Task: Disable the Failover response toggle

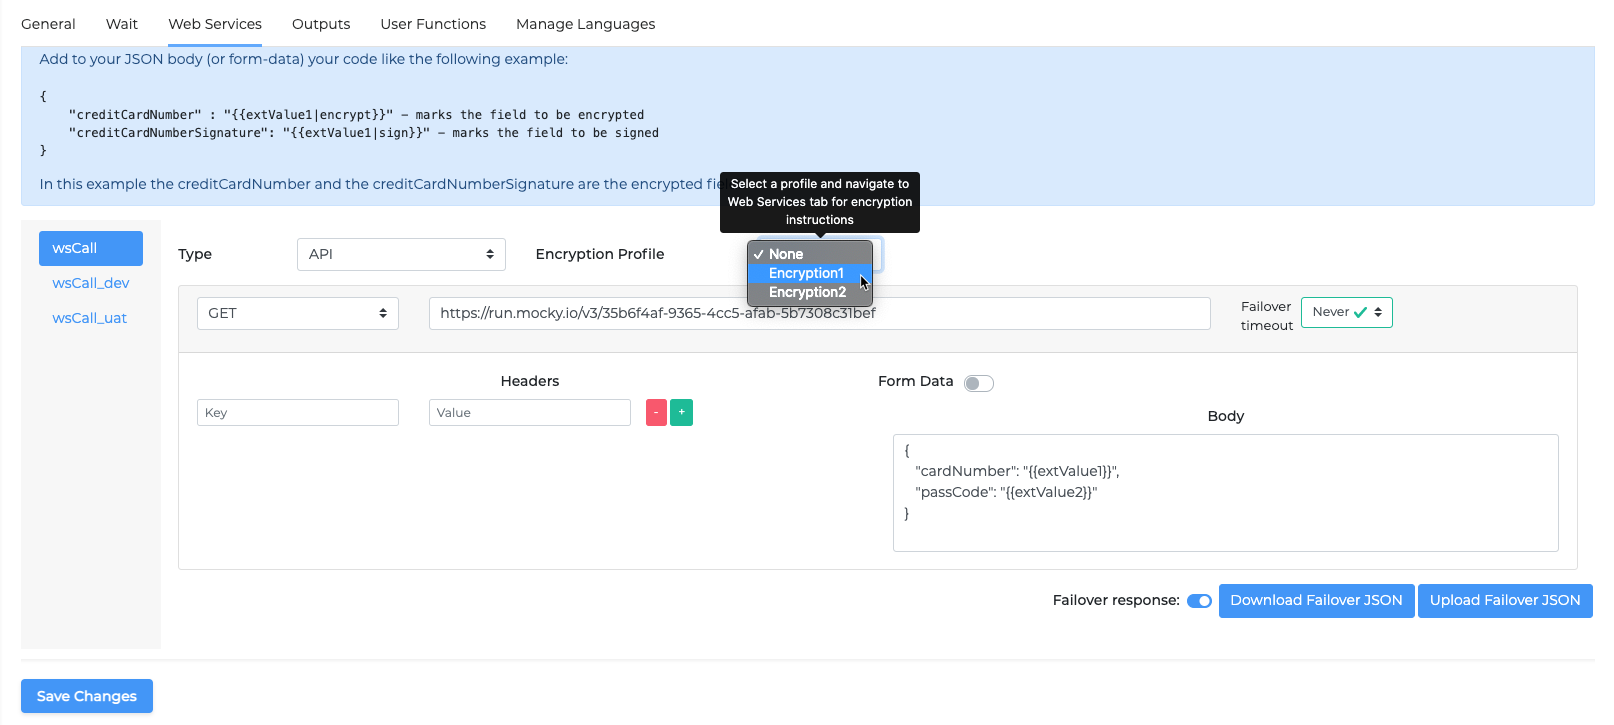Action: [1199, 601]
